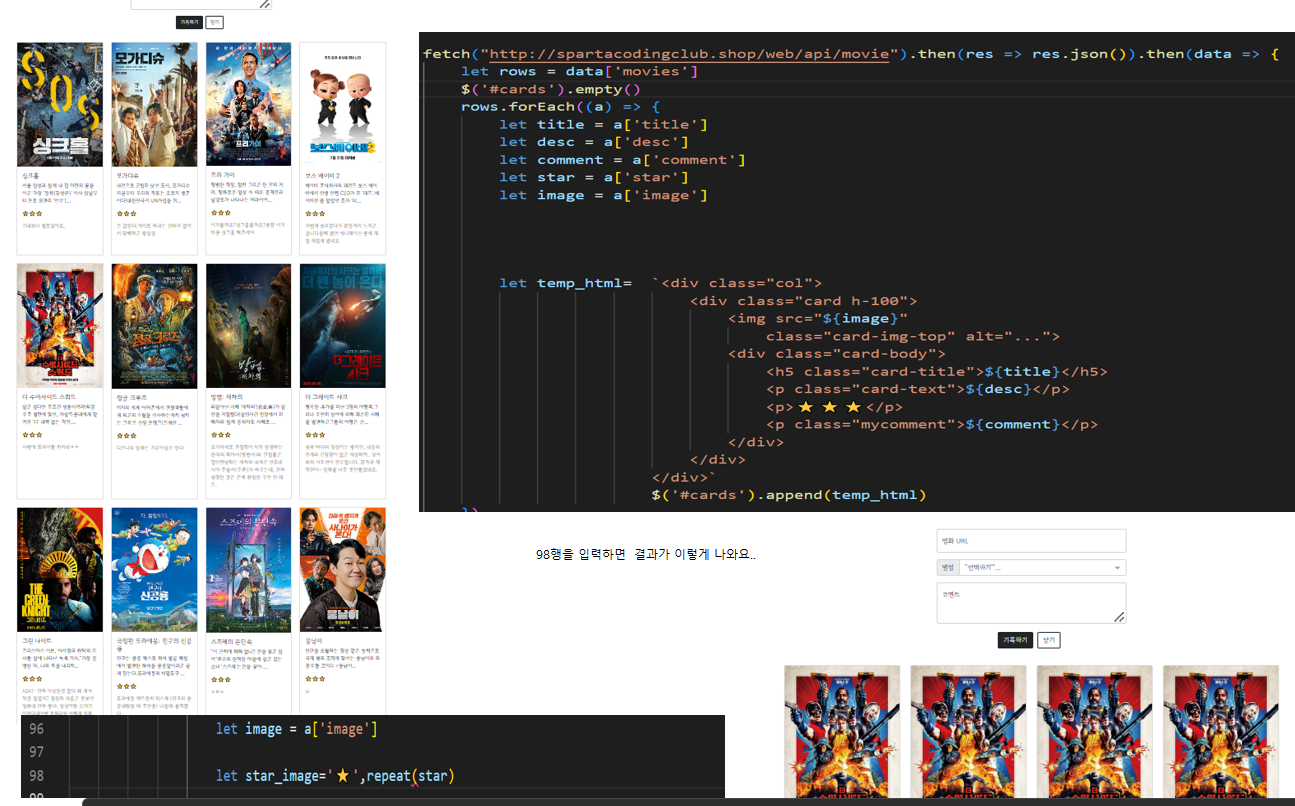The height and width of the screenshot is (806, 1295).
Task: Click the "let rows = data['movies']" code line
Action: click(x=580, y=71)
